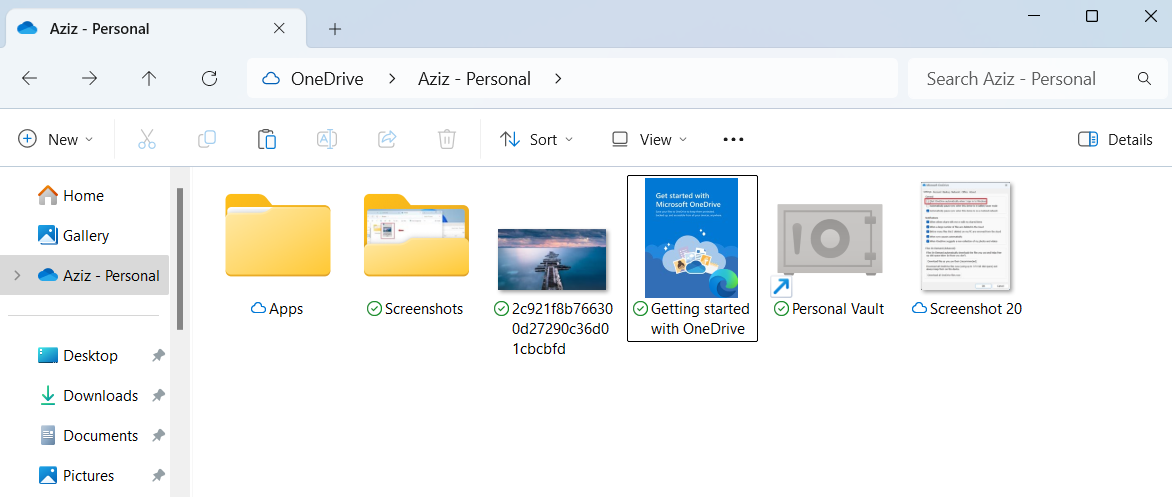
Task: Click OneDrive breadcrumb in address bar
Action: 327,78
